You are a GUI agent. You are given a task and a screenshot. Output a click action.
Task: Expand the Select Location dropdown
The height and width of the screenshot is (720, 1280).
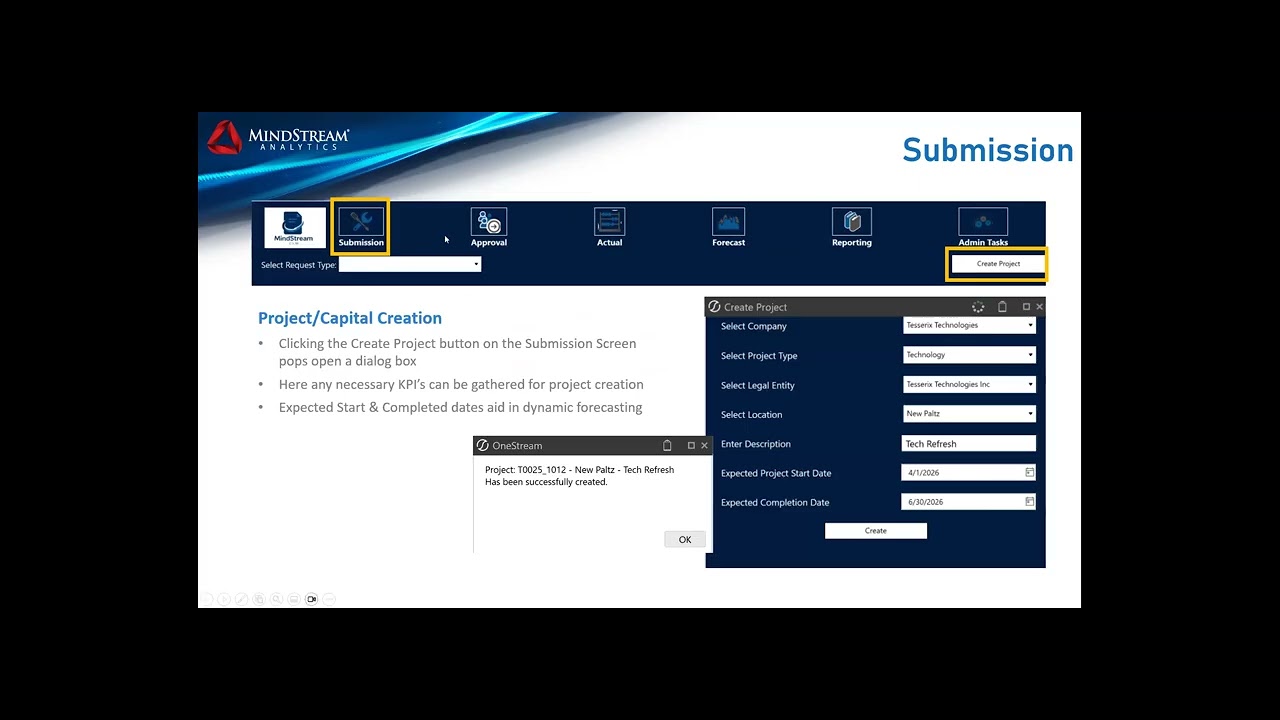(x=969, y=413)
